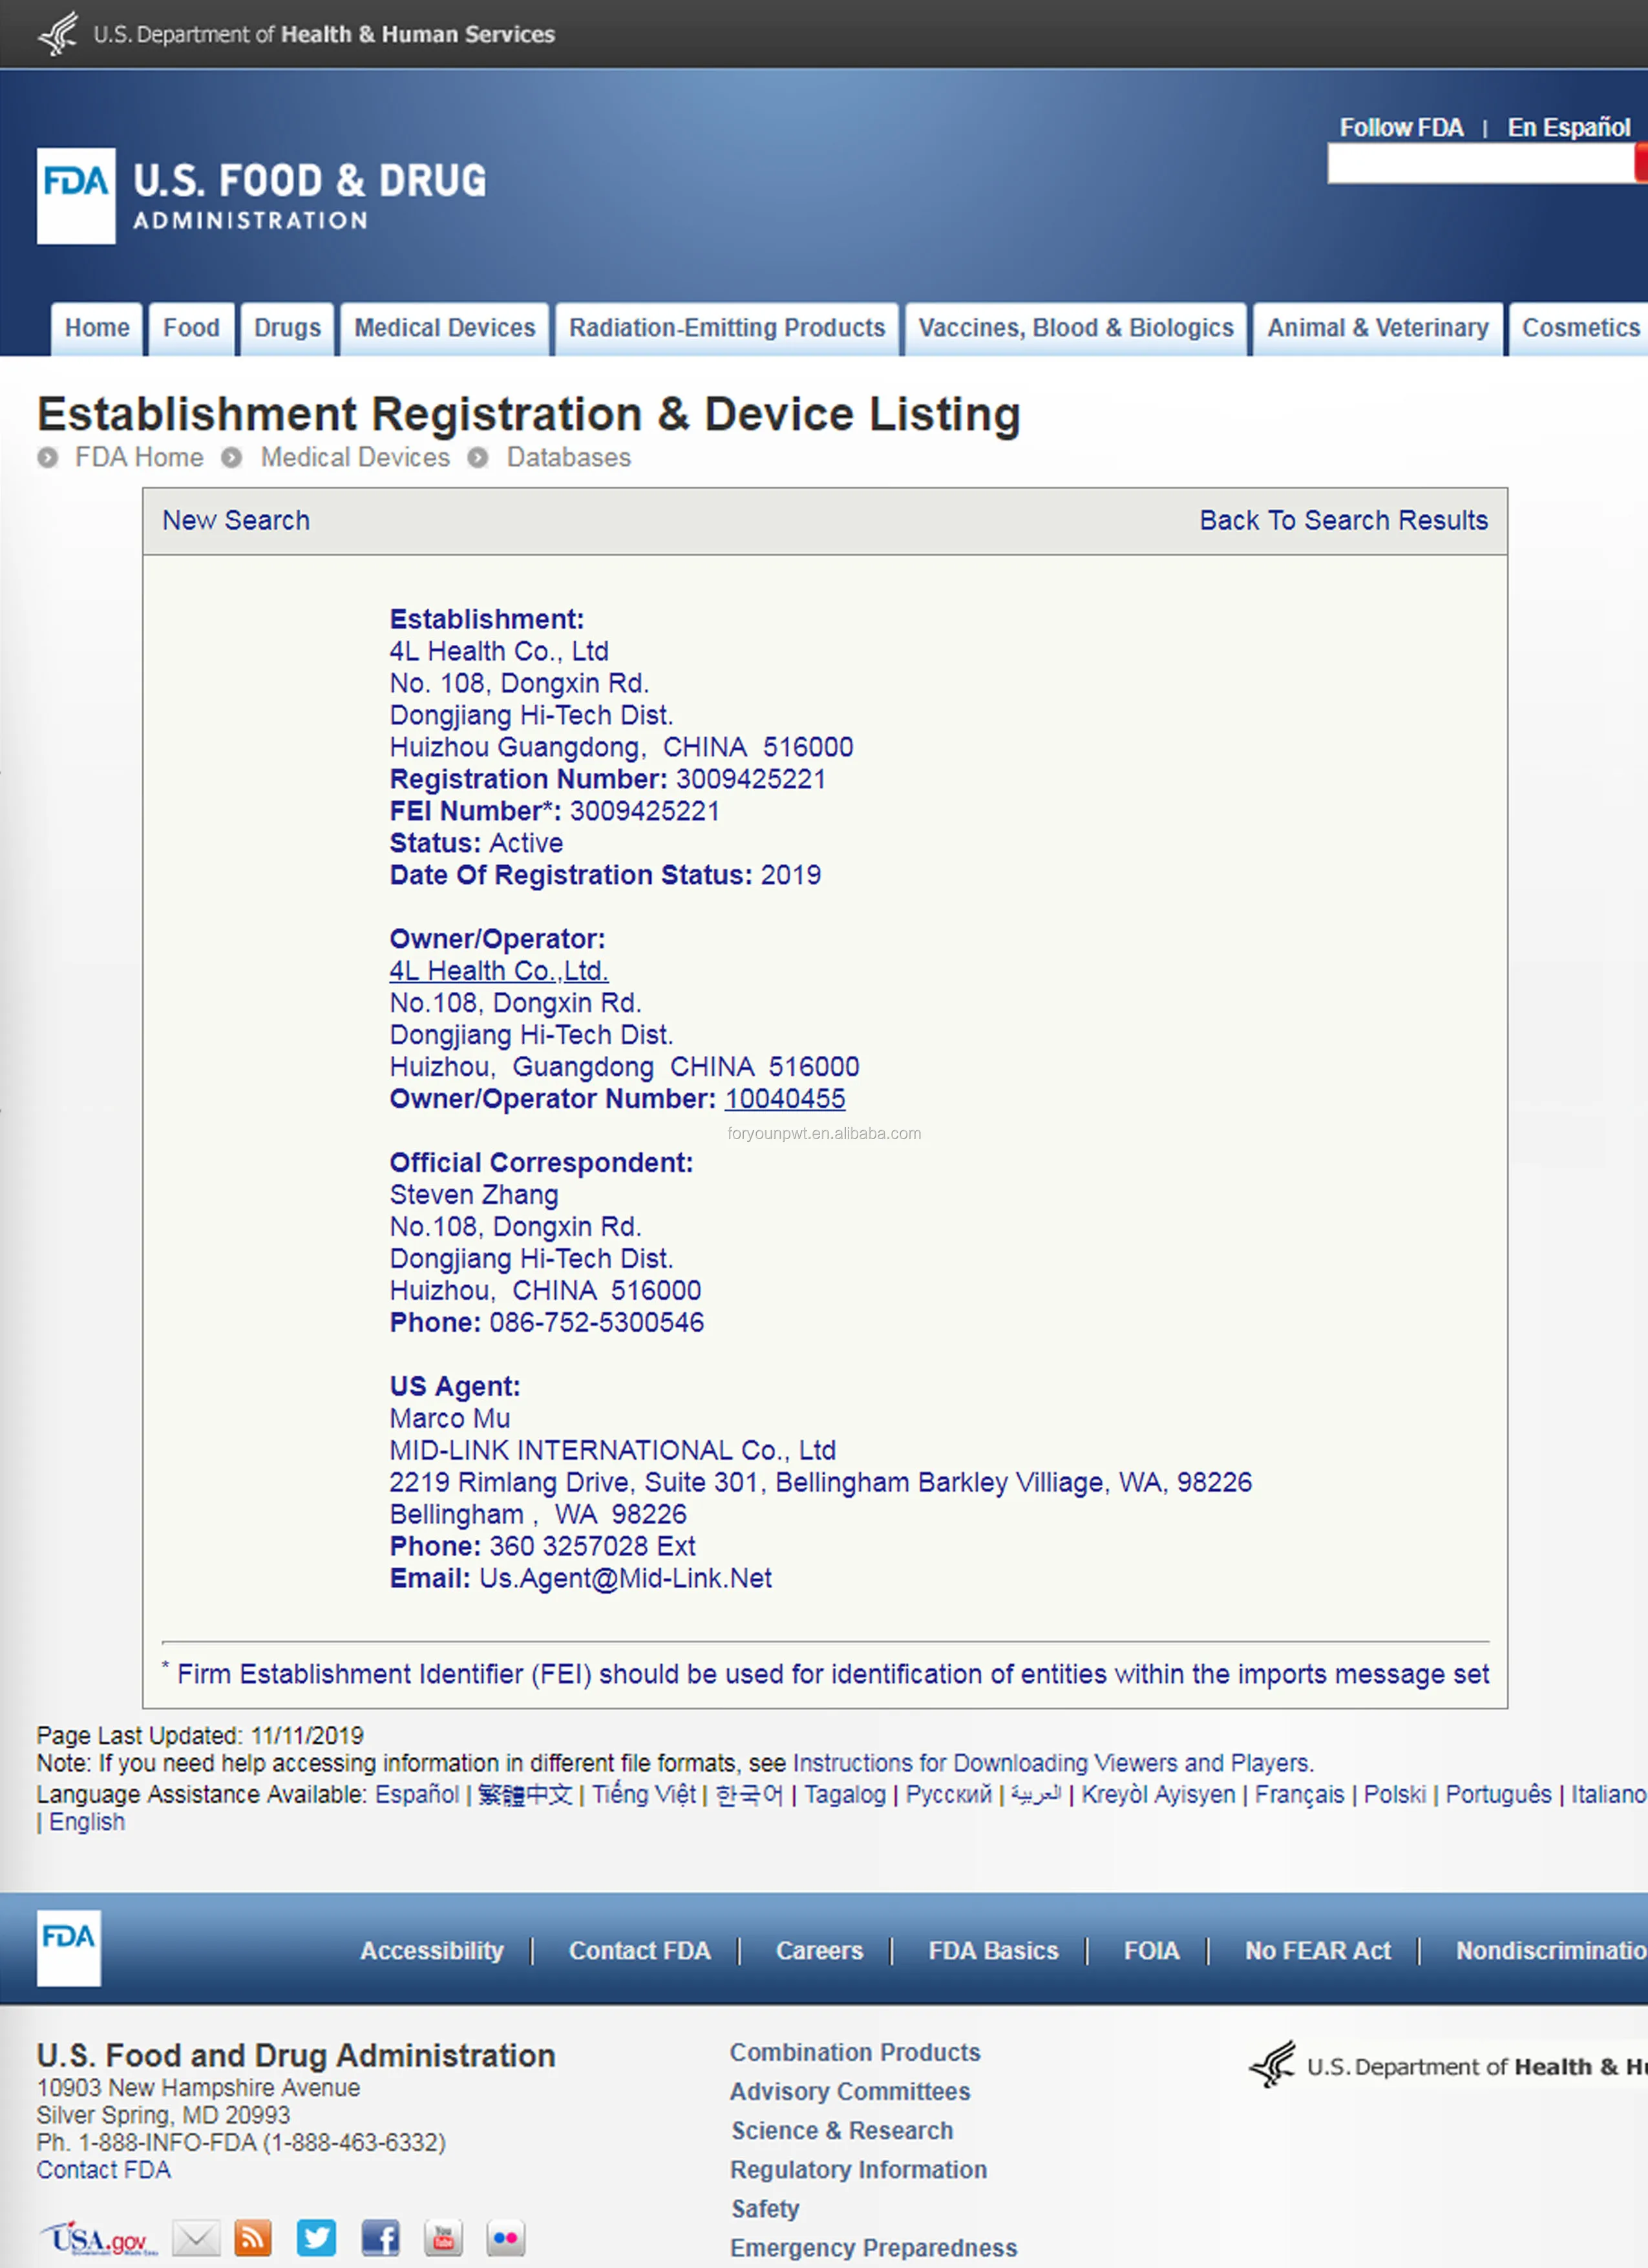The image size is (1648, 2268).
Task: Click the YouTube icon in footer
Action: click(443, 2238)
